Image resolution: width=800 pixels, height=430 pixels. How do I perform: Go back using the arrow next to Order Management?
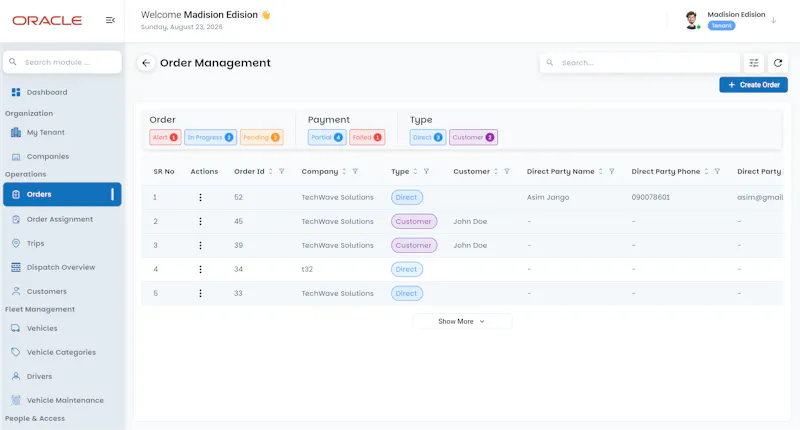coord(146,63)
